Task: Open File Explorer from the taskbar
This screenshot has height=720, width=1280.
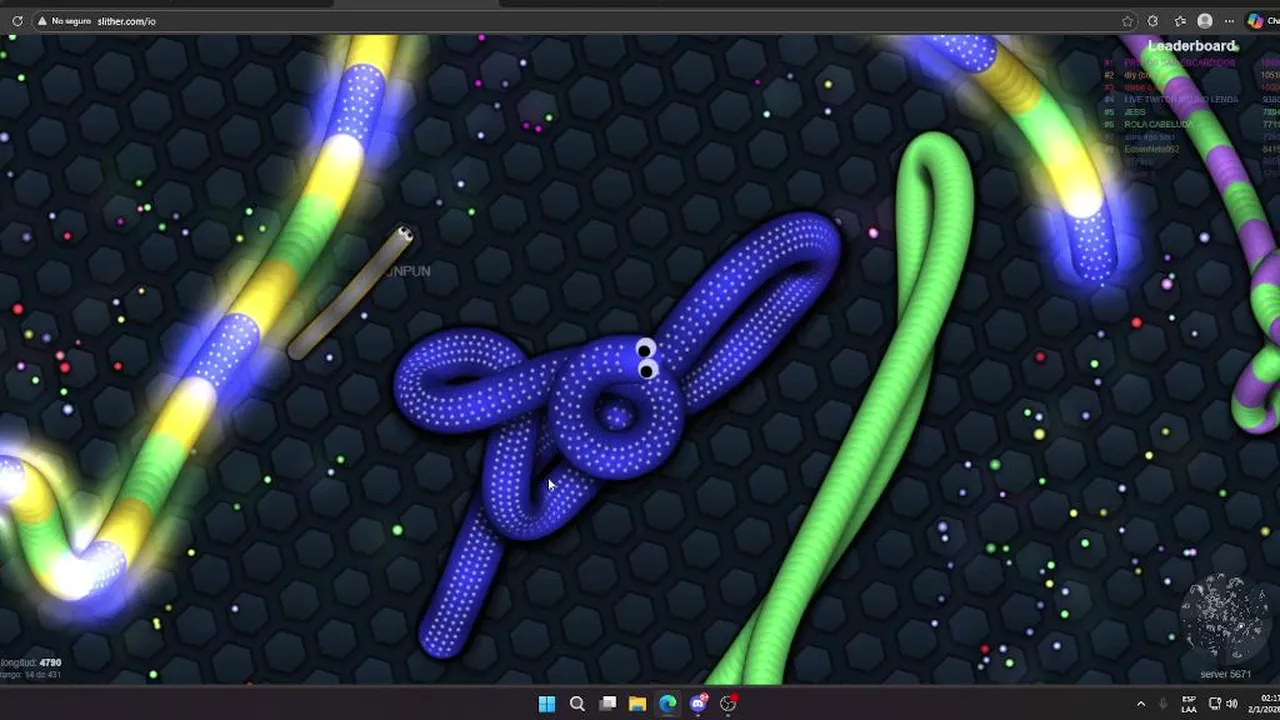Action: coord(637,704)
